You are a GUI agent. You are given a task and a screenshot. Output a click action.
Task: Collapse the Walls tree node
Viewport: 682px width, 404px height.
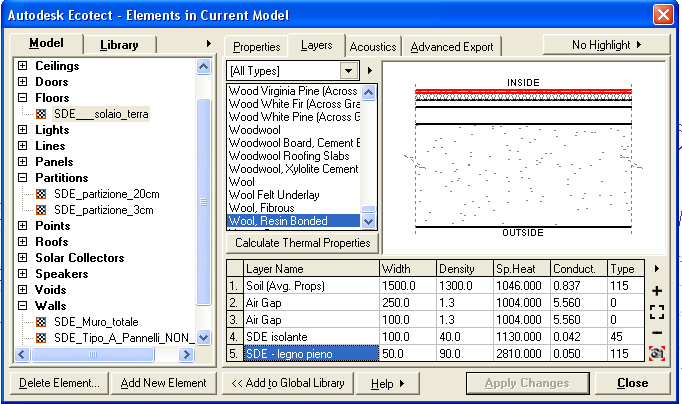click(x=22, y=306)
